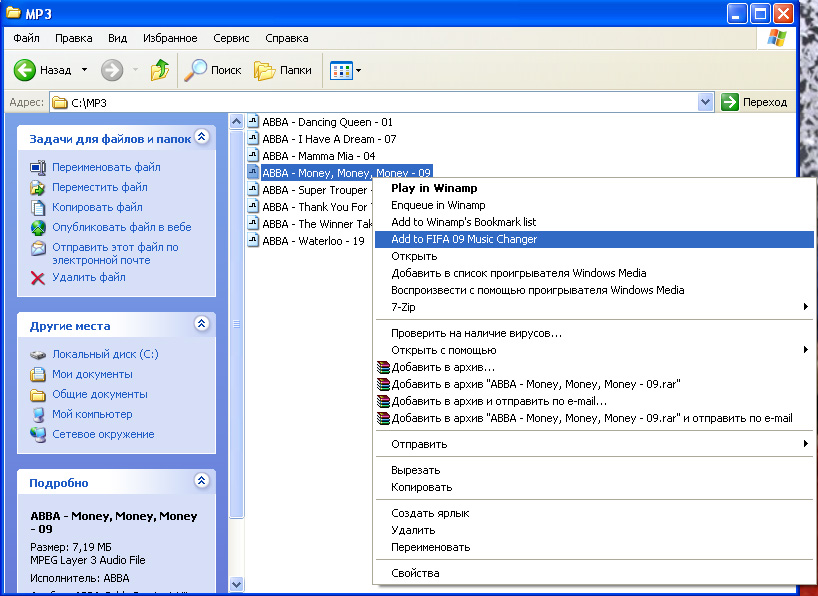Open the Сервис menu
Viewport: 818px width, 596px height.
[231, 38]
